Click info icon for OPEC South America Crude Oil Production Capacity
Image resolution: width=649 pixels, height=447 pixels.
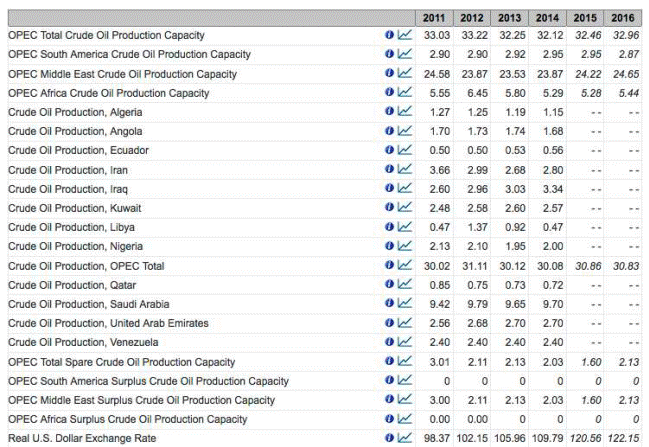tap(389, 54)
